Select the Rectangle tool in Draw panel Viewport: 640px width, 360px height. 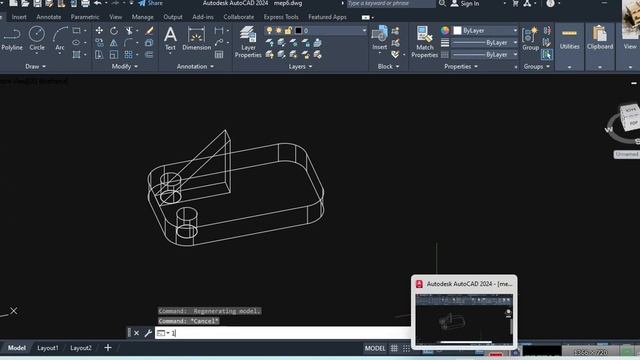(76, 31)
